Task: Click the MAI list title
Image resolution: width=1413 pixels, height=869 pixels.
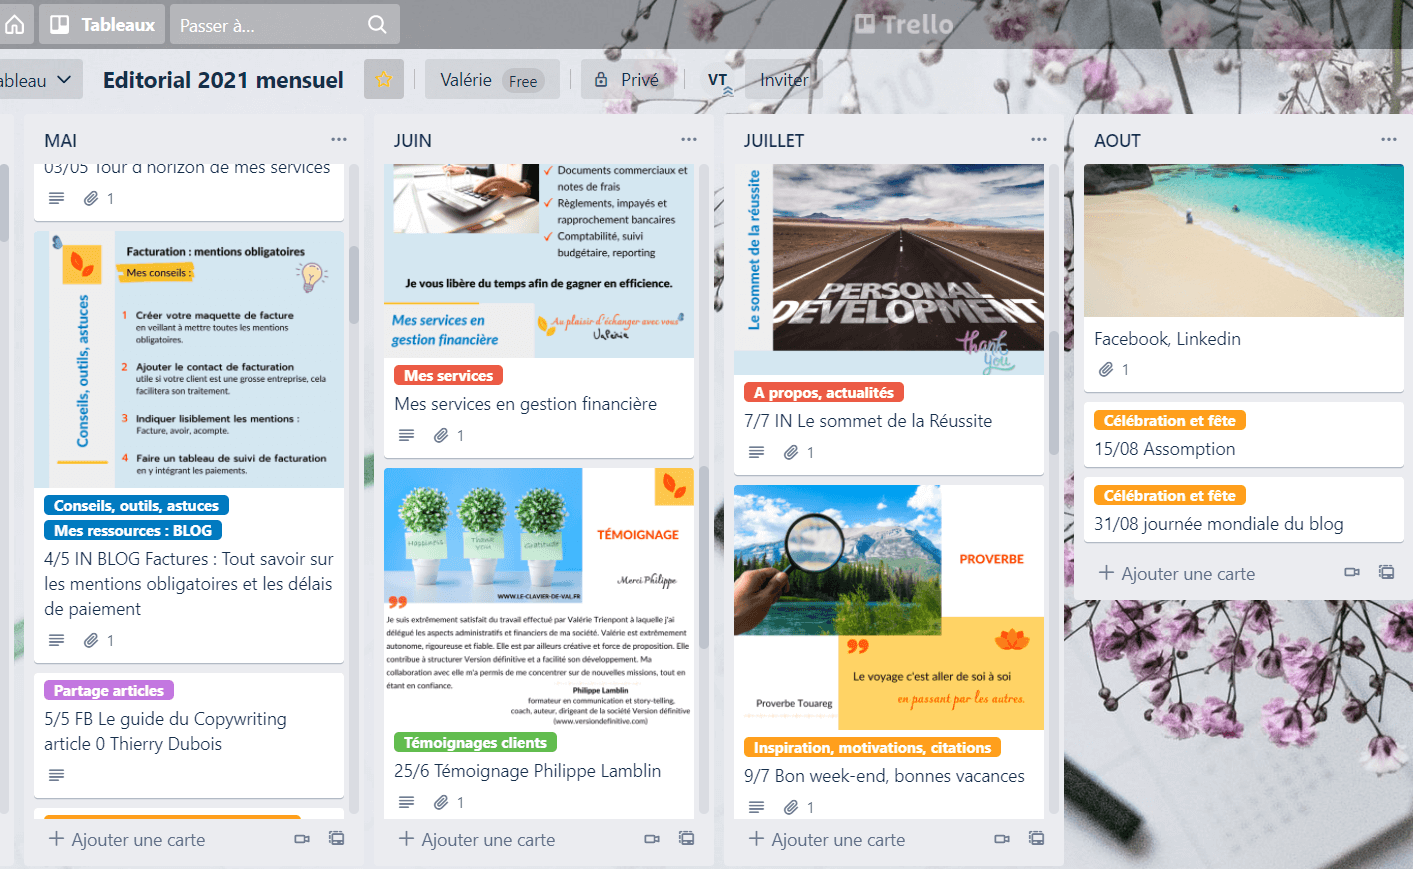Action: click(x=61, y=141)
